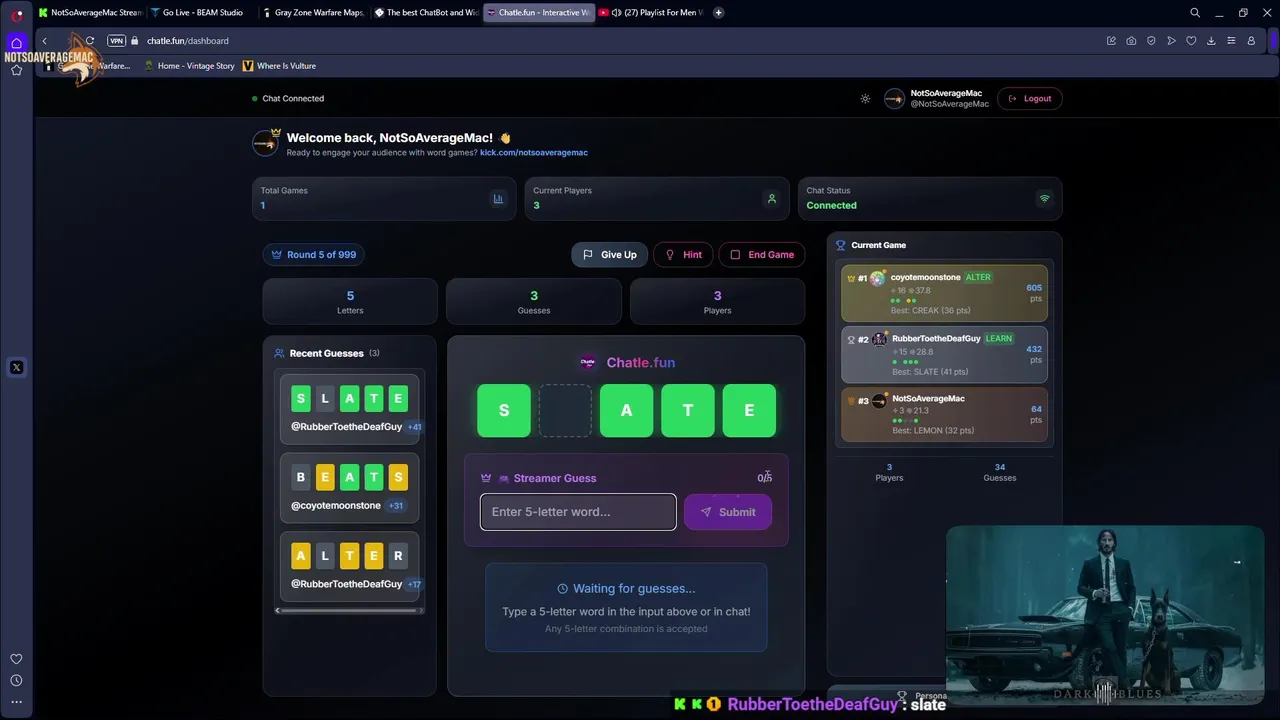Click the Chatle.fun logo icon in game panel

588,363
